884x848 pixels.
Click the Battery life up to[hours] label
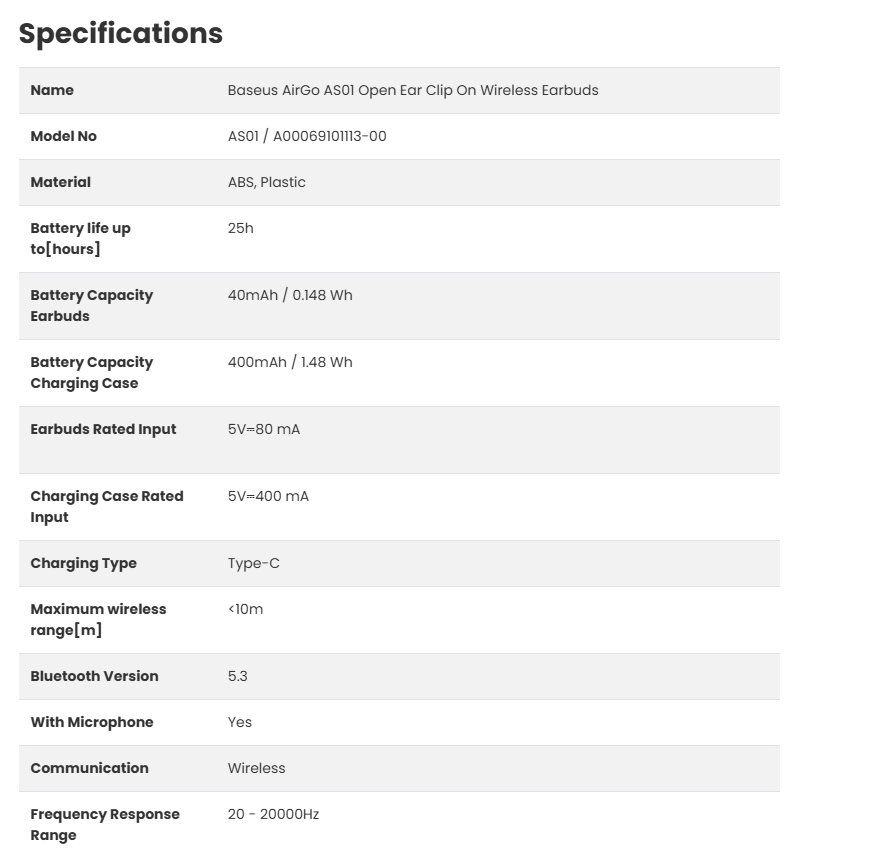pos(81,238)
